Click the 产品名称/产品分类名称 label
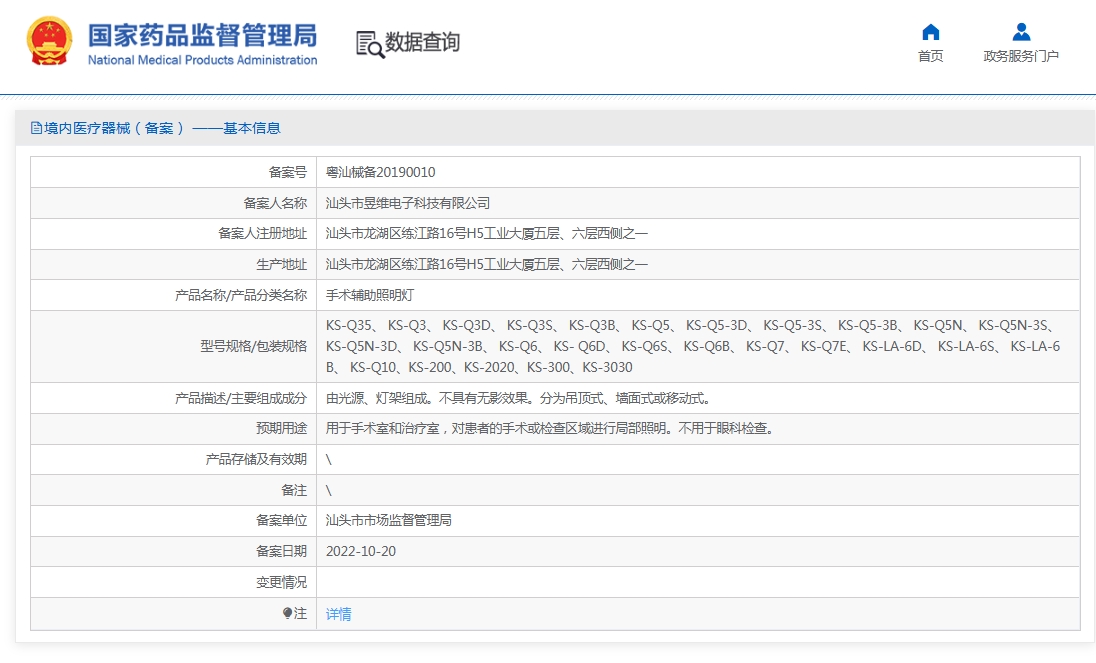This screenshot has height=663, width=1096. pyautogui.click(x=240, y=295)
